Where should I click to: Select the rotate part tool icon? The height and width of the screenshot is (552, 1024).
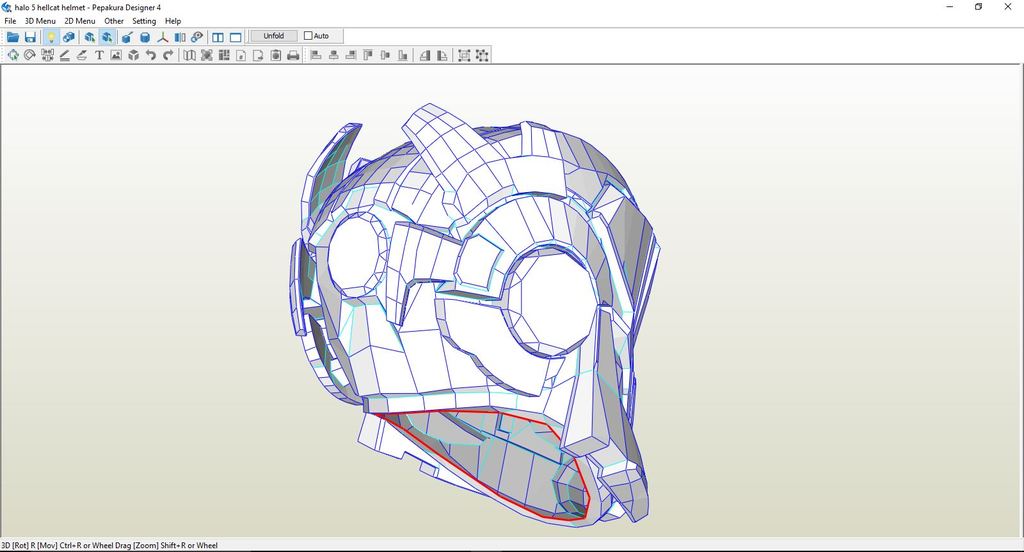click(x=29, y=56)
